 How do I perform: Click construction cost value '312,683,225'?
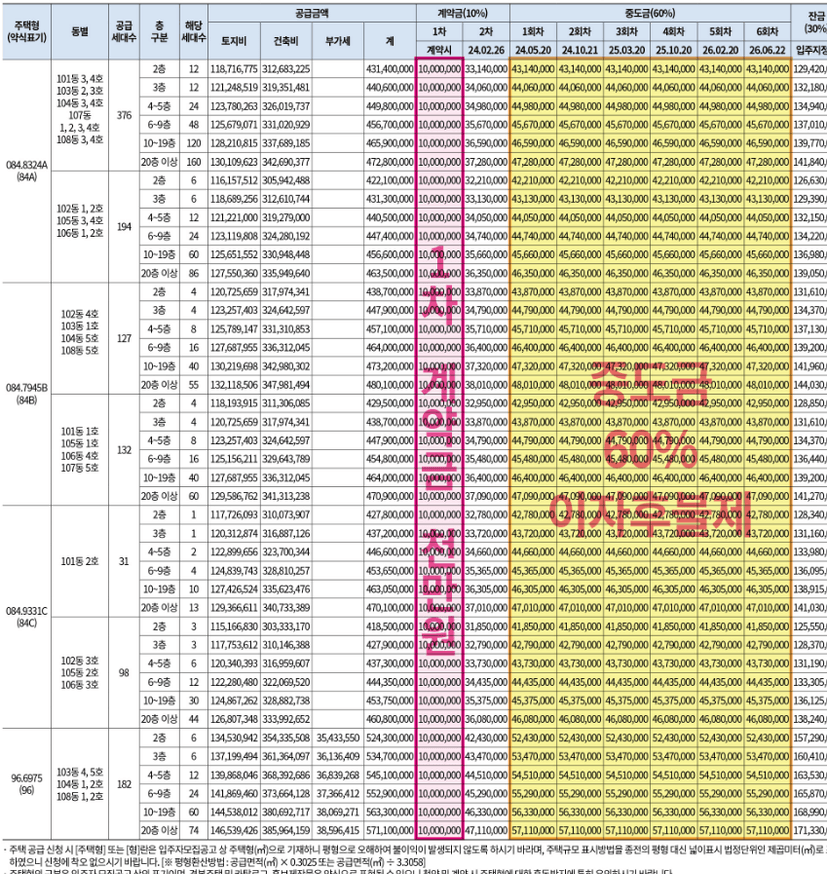click(x=286, y=69)
